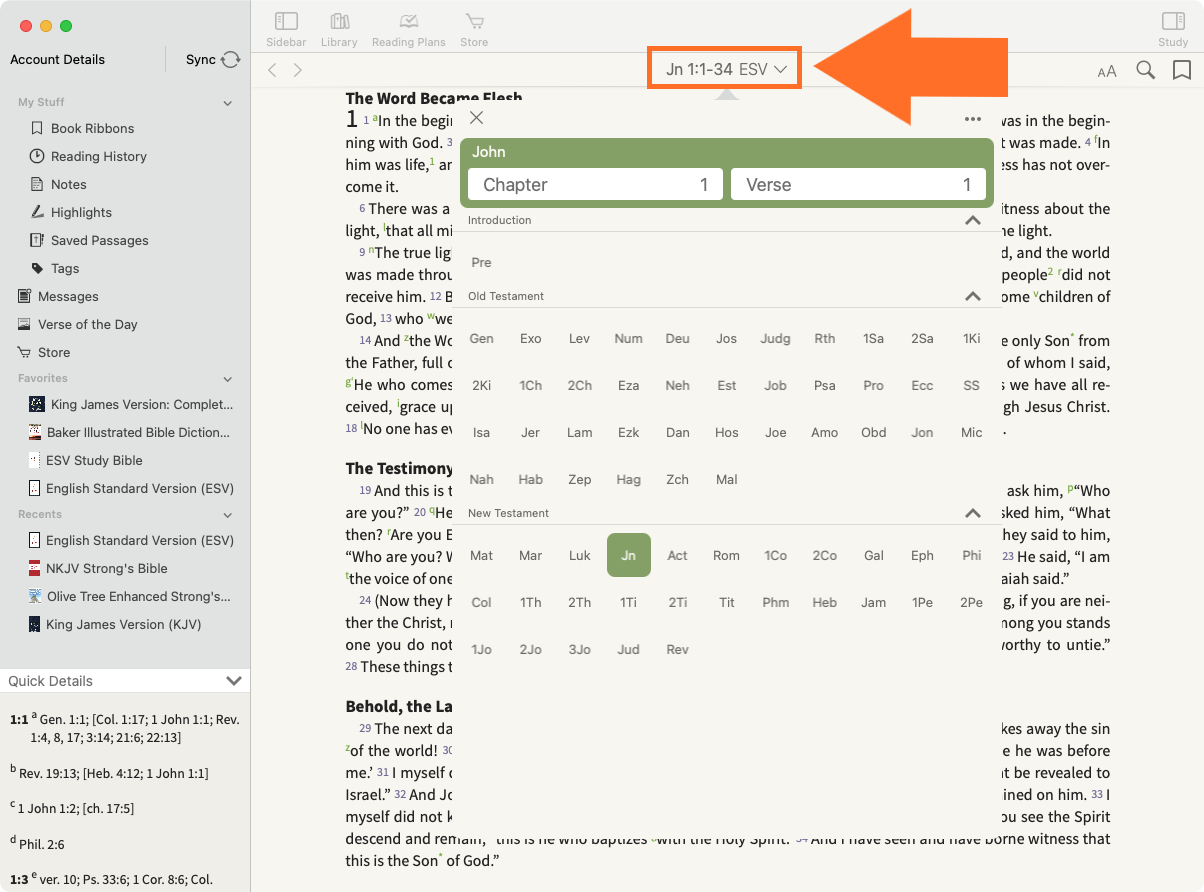1204x892 pixels.
Task: Collapse the Quick Details panel
Action: (234, 681)
